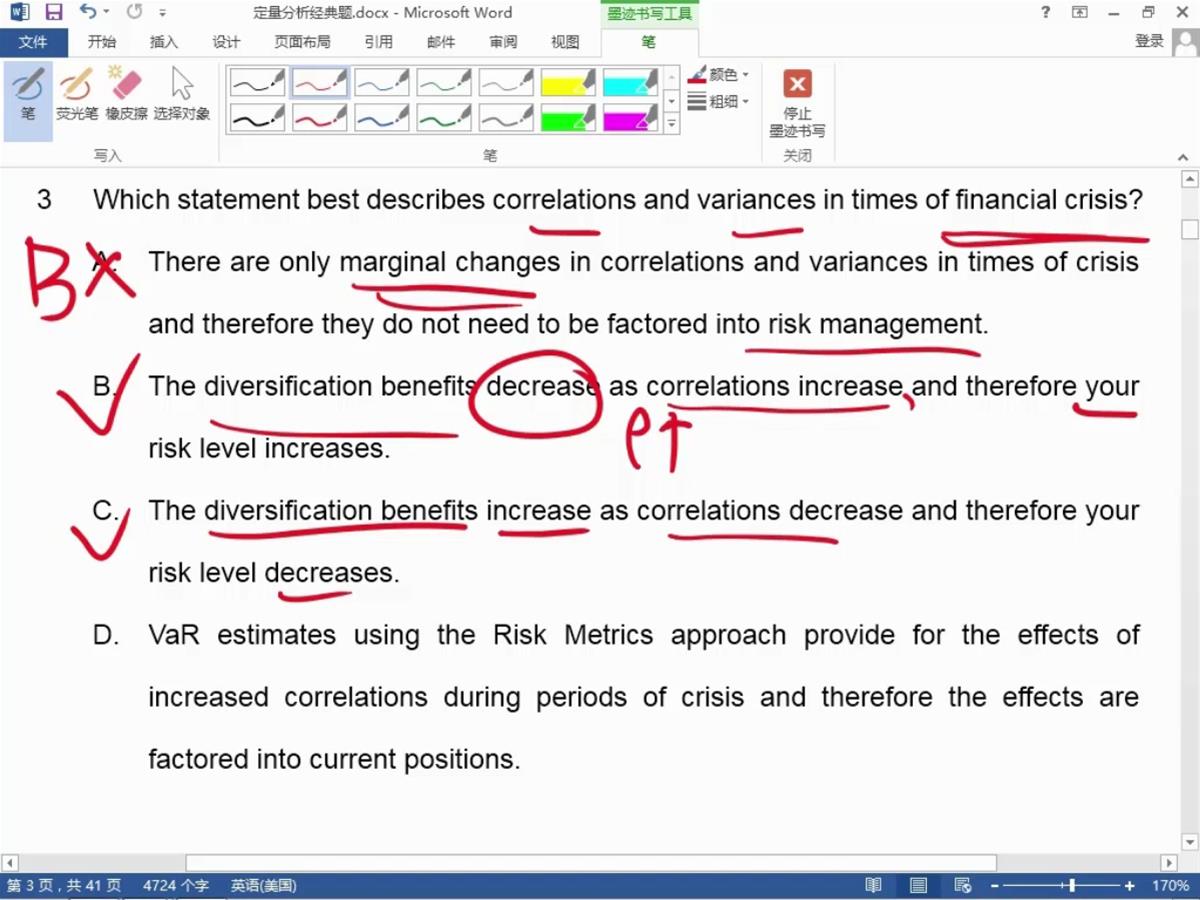Switch to the 开始 home tab
This screenshot has width=1200, height=900.
102,42
